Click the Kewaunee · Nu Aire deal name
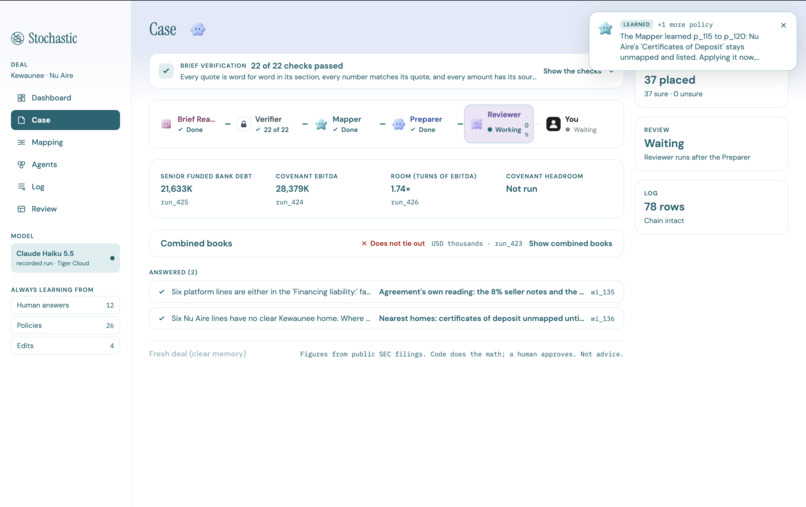The width and height of the screenshot is (806, 507). pos(42,76)
